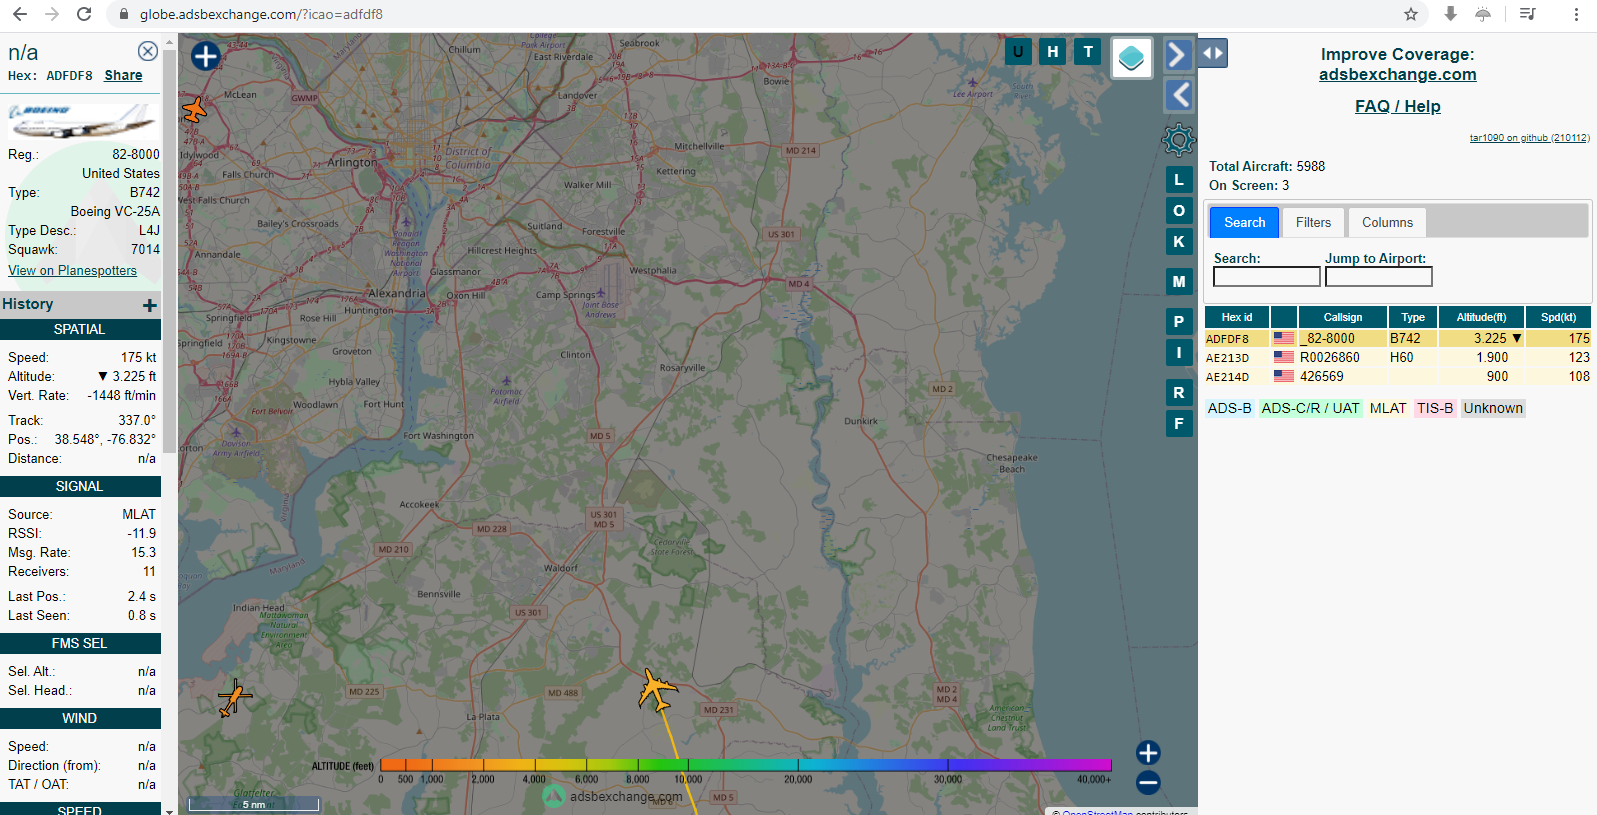Open the tar1090 on github link
This screenshot has width=1597, height=815.
[1529, 138]
